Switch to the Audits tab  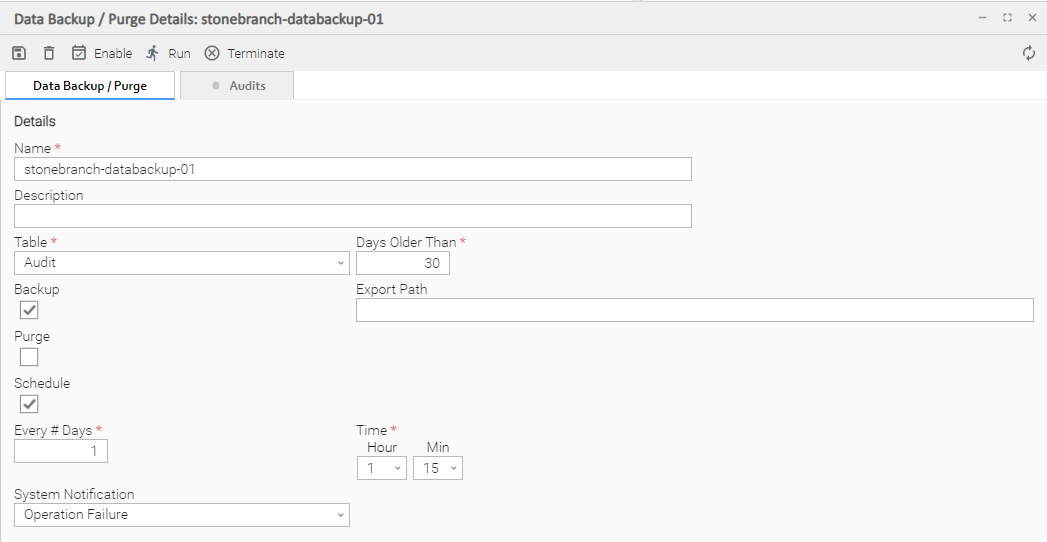[x=237, y=86]
